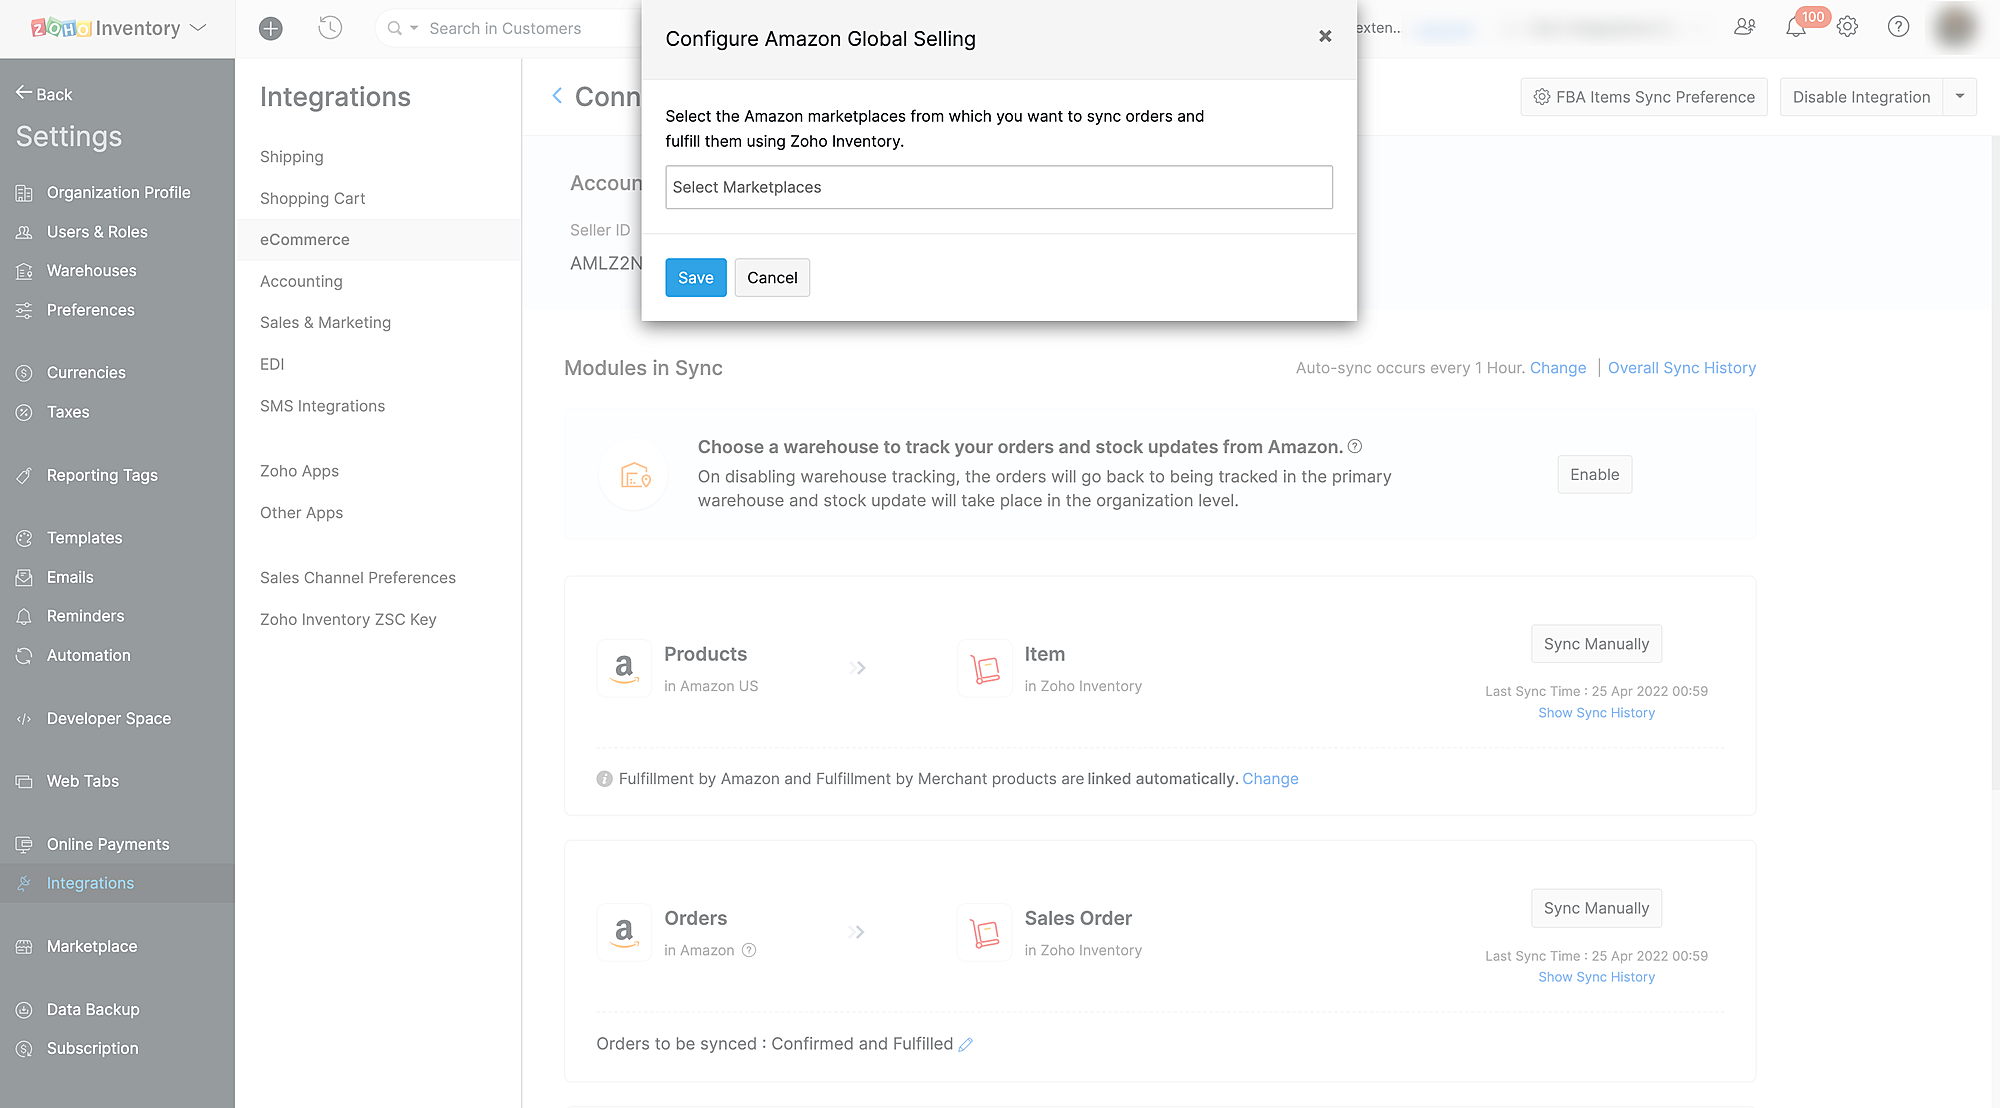Open Warehouses in Settings sidebar
The height and width of the screenshot is (1108, 2000).
pyautogui.click(x=91, y=271)
